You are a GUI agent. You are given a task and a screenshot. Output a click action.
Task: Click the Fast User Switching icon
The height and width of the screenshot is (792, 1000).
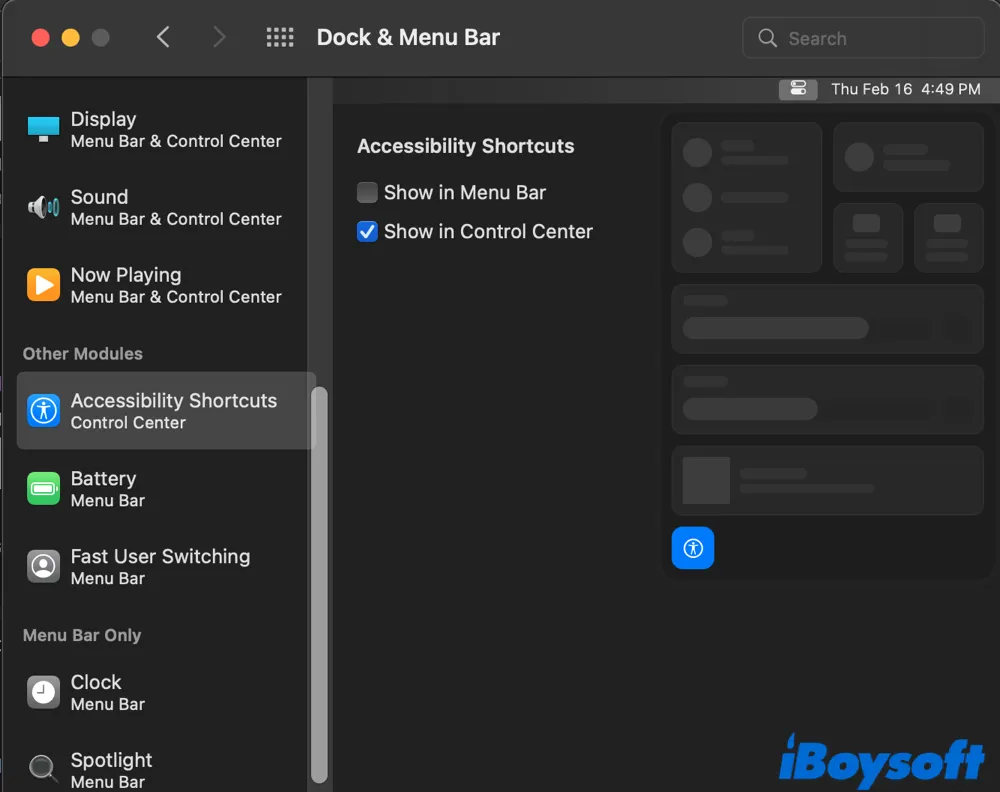pos(43,567)
